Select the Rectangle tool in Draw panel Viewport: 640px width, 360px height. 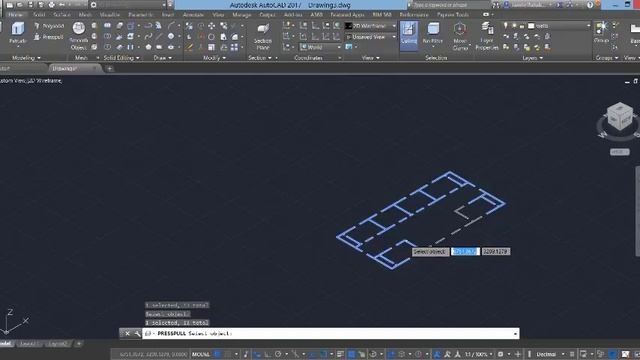(159, 47)
